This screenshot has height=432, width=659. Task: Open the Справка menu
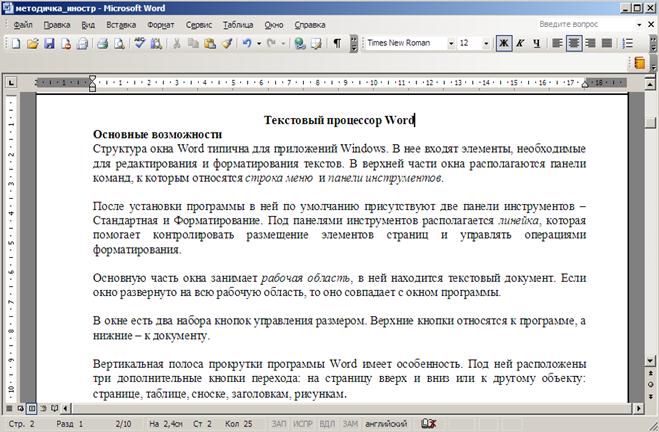310,25
